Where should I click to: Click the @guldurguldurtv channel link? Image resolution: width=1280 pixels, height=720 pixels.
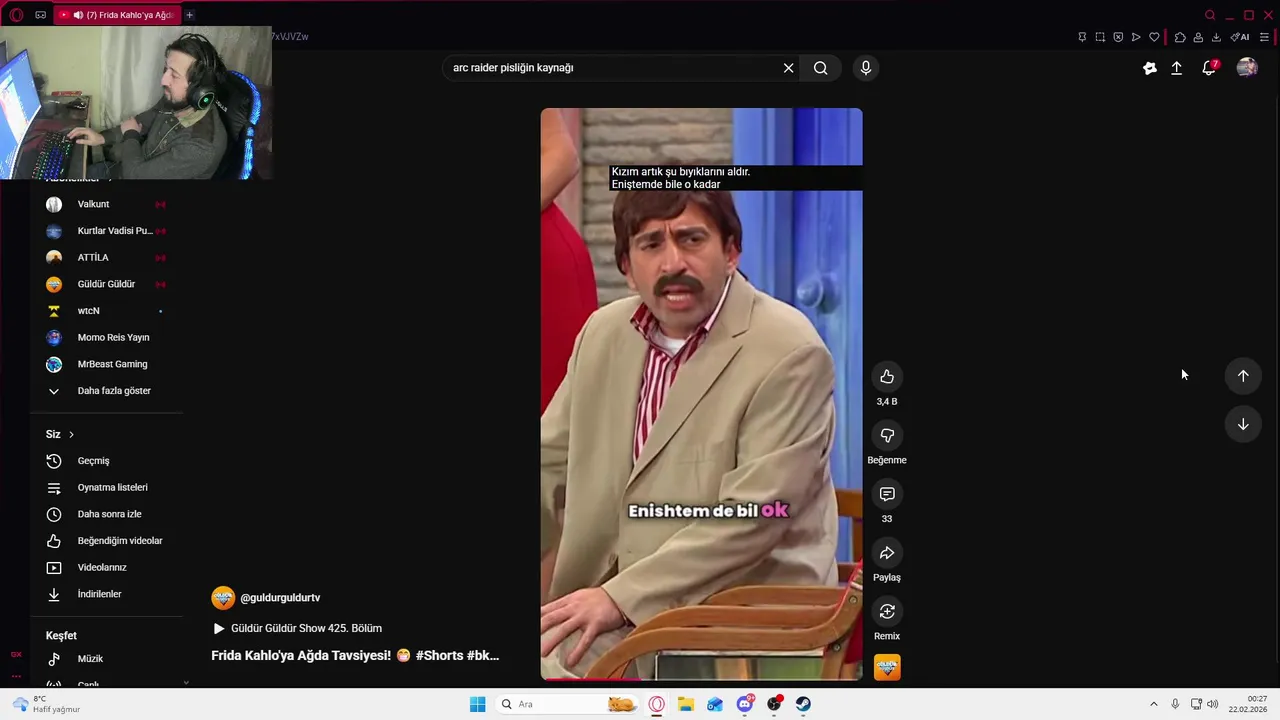280,598
